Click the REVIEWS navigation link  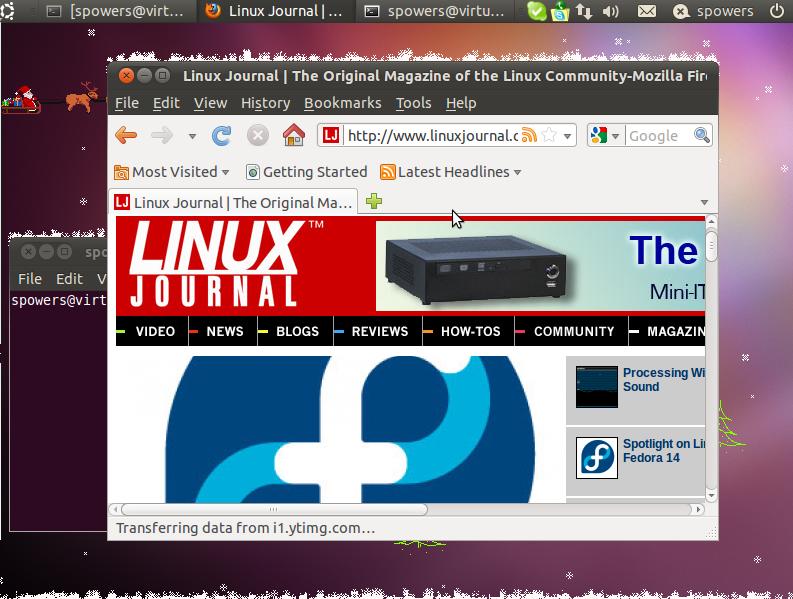pos(379,331)
